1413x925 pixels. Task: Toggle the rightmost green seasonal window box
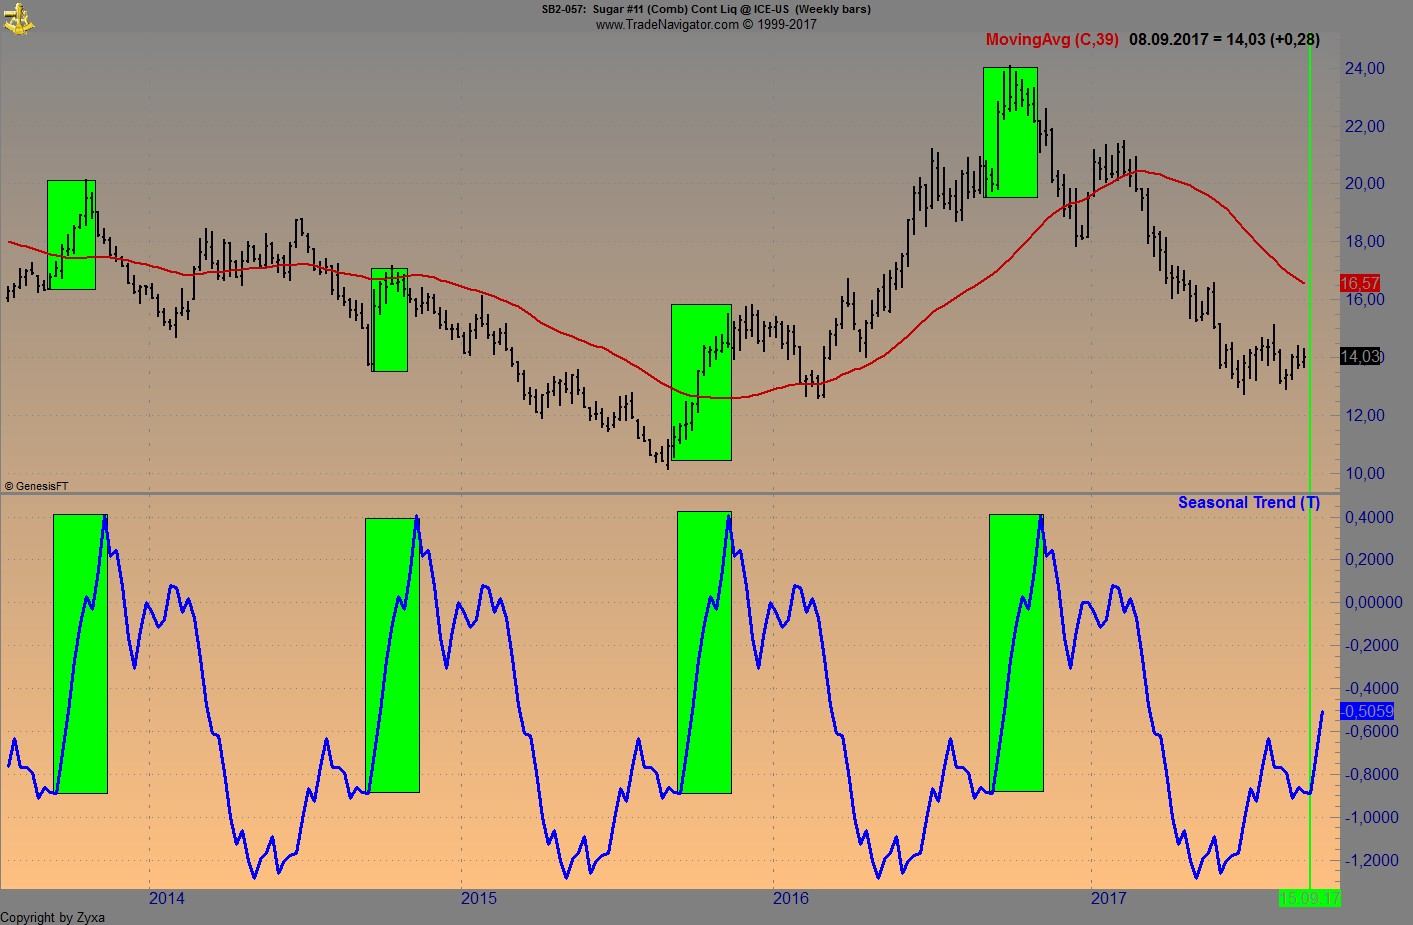(x=1016, y=650)
